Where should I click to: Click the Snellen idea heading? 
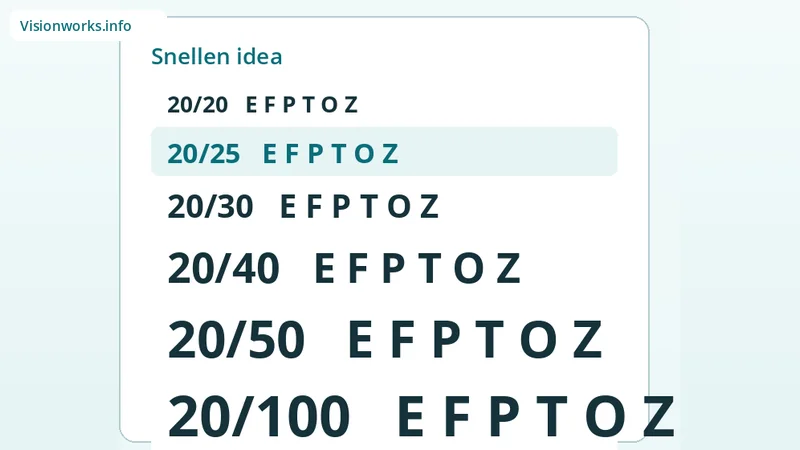(x=216, y=56)
